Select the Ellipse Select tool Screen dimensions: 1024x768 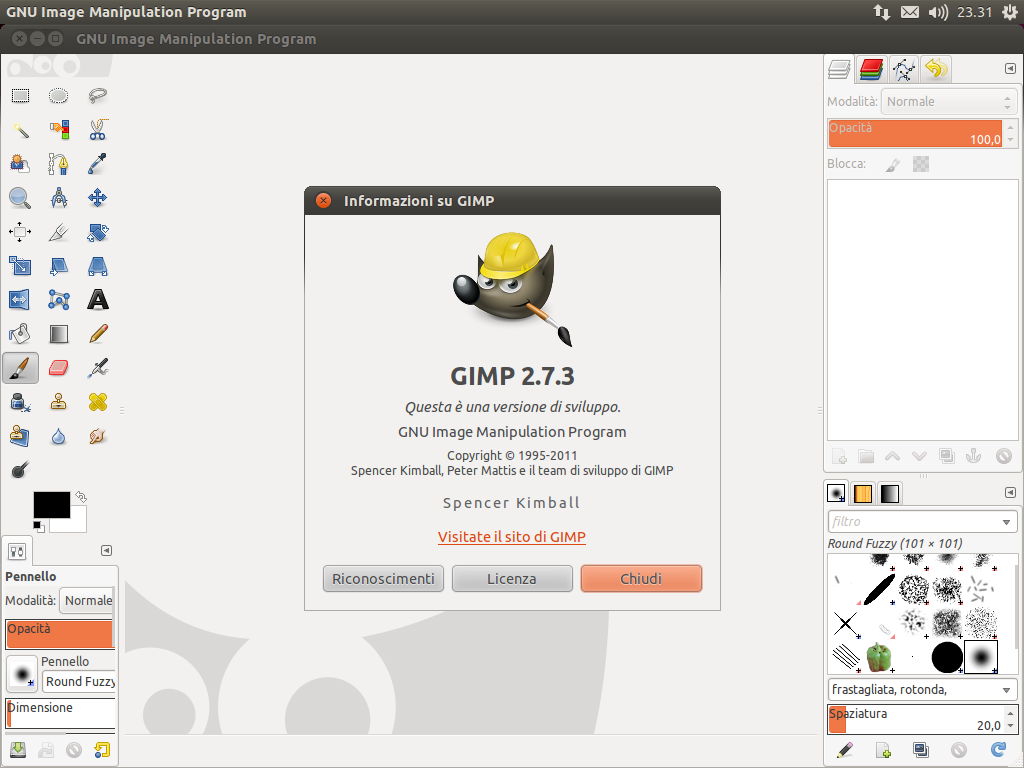click(x=59, y=96)
